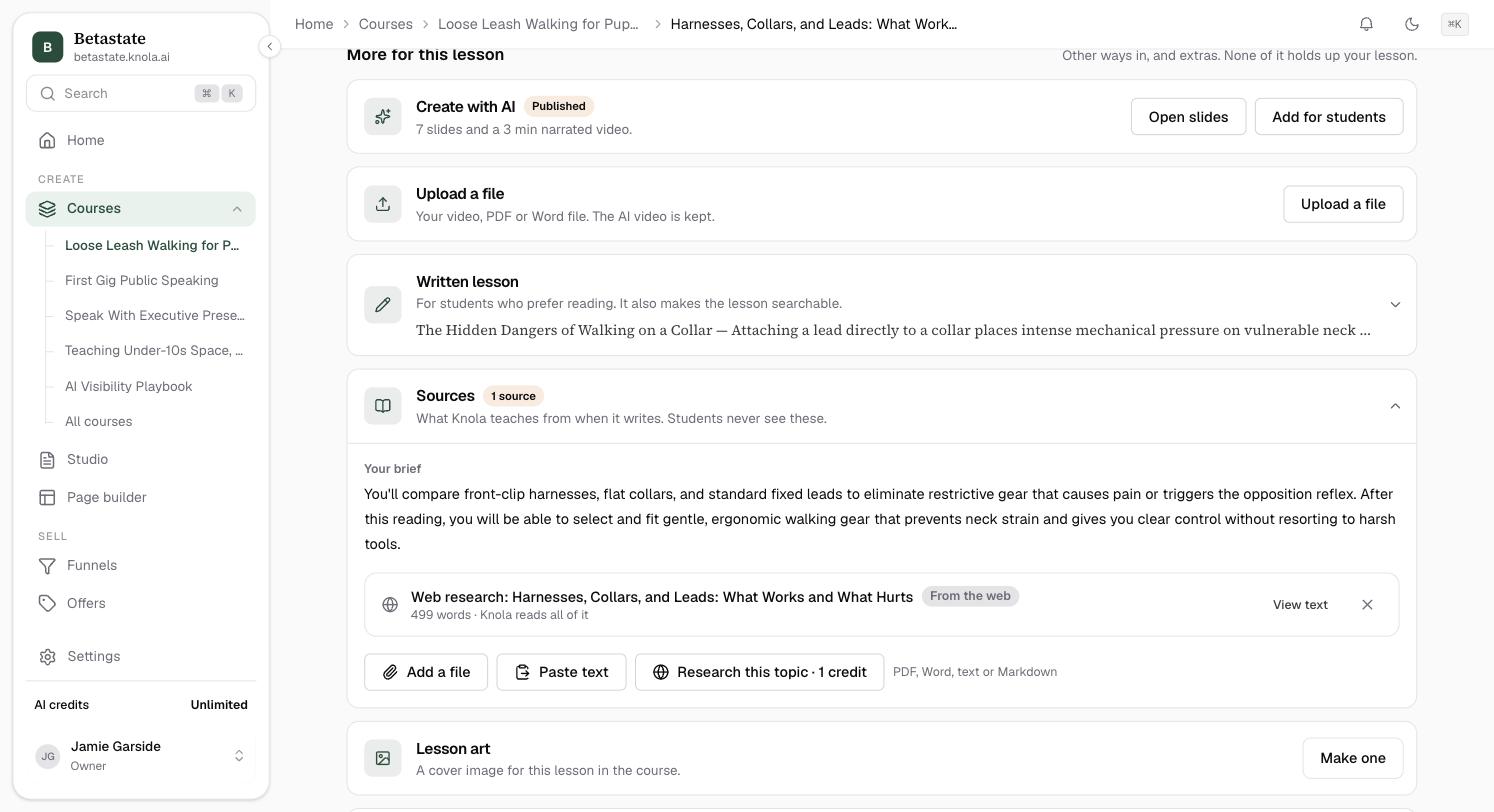
Task: Expand the Written lesson card
Action: pyautogui.click(x=1395, y=304)
